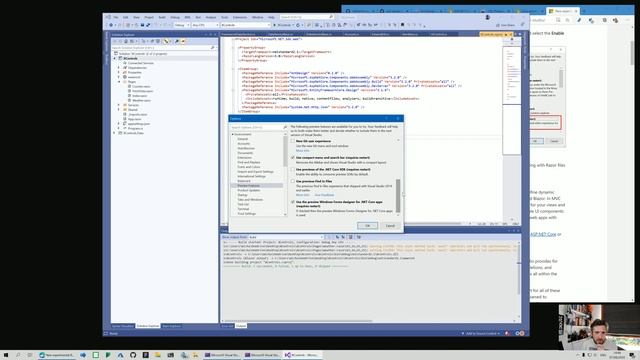This screenshot has height=360, width=640.
Task: Click Solution Explorer search magnifier icon
Action: pos(213,48)
